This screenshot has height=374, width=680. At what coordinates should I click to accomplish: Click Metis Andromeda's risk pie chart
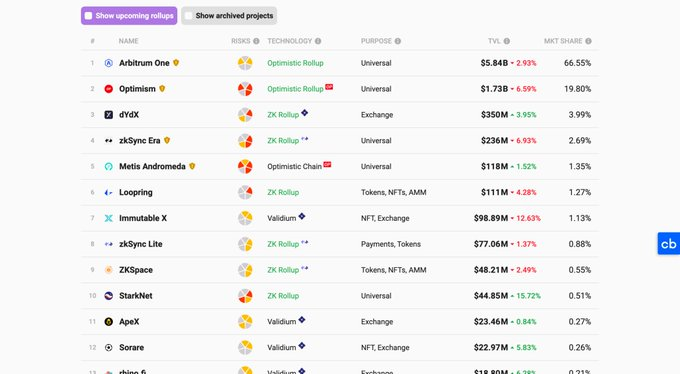pos(245,167)
